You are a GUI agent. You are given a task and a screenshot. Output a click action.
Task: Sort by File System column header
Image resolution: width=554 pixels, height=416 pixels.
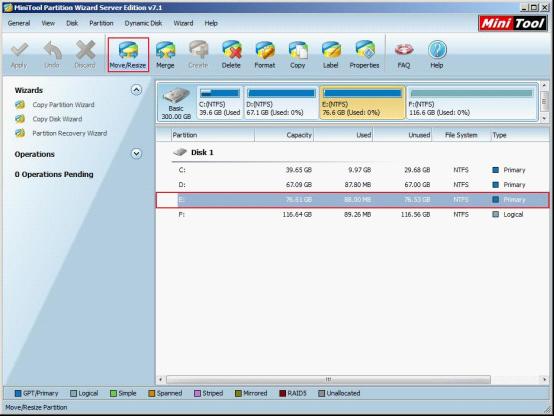(x=461, y=135)
